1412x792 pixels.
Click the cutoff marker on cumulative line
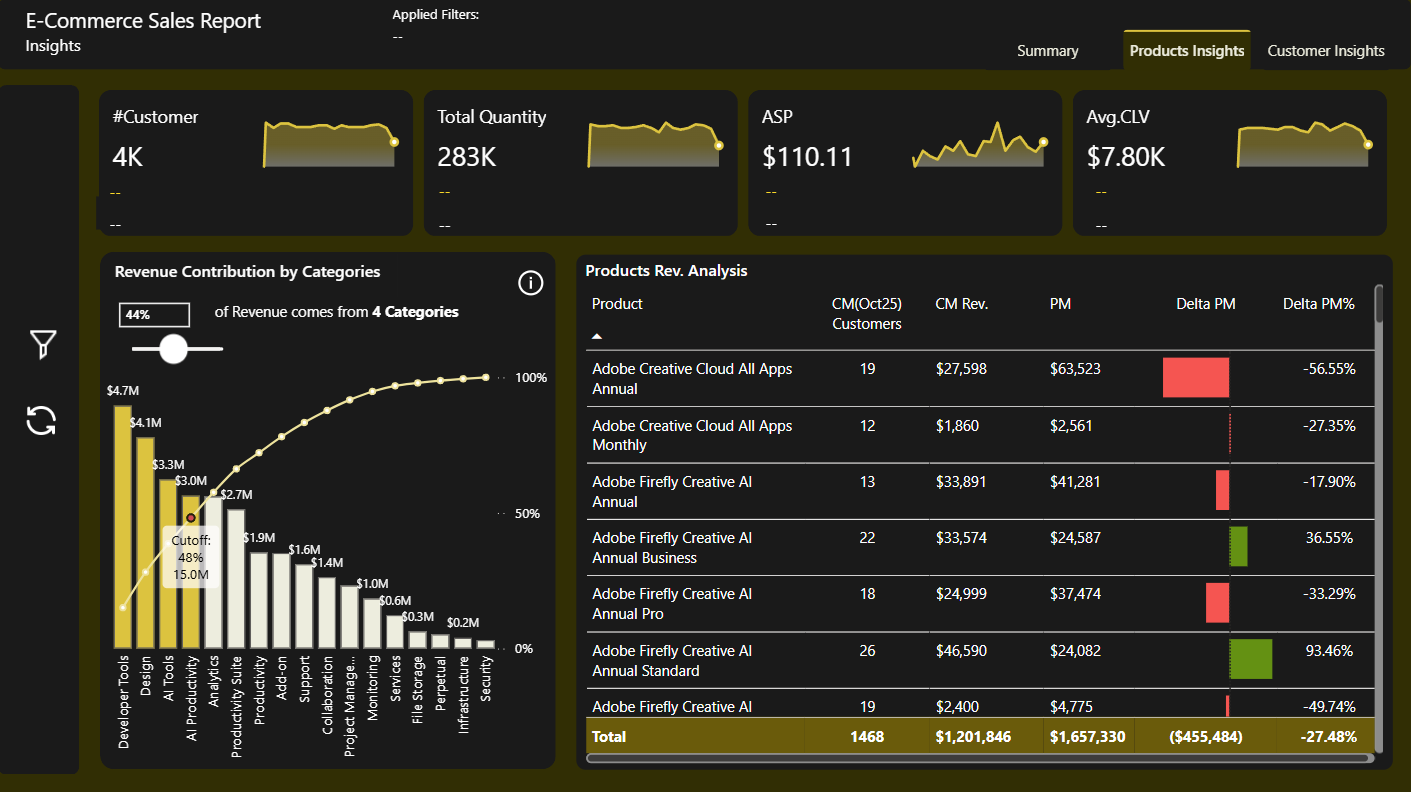tap(191, 517)
